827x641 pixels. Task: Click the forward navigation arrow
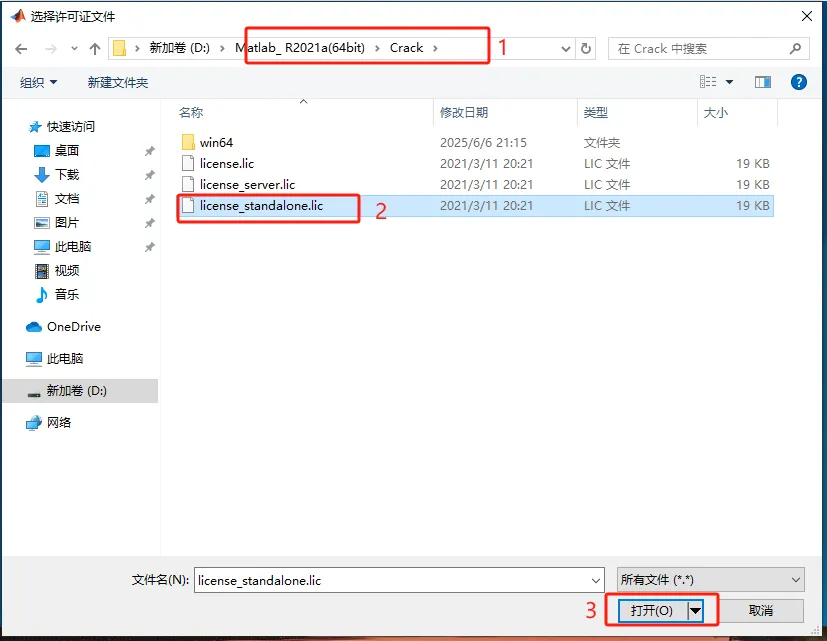pos(51,49)
